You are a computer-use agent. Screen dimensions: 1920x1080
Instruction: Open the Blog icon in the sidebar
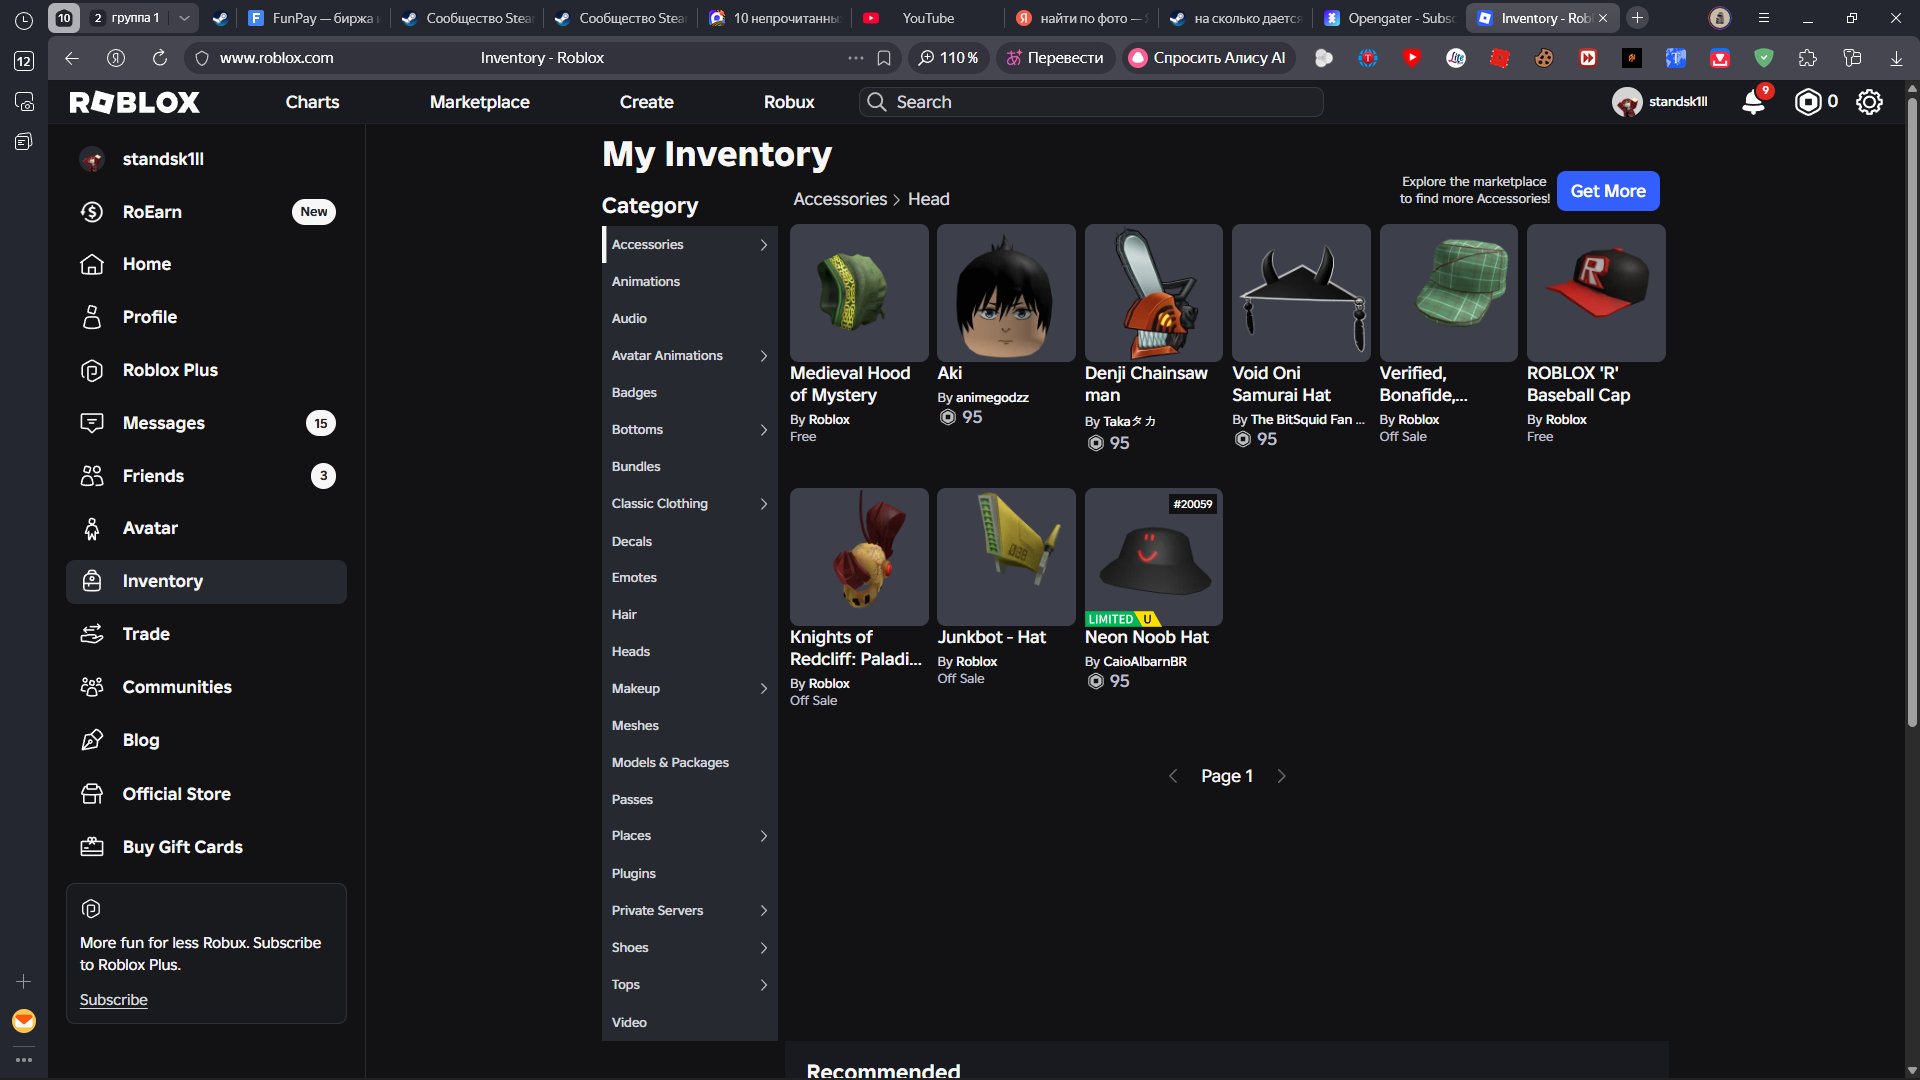click(x=92, y=740)
